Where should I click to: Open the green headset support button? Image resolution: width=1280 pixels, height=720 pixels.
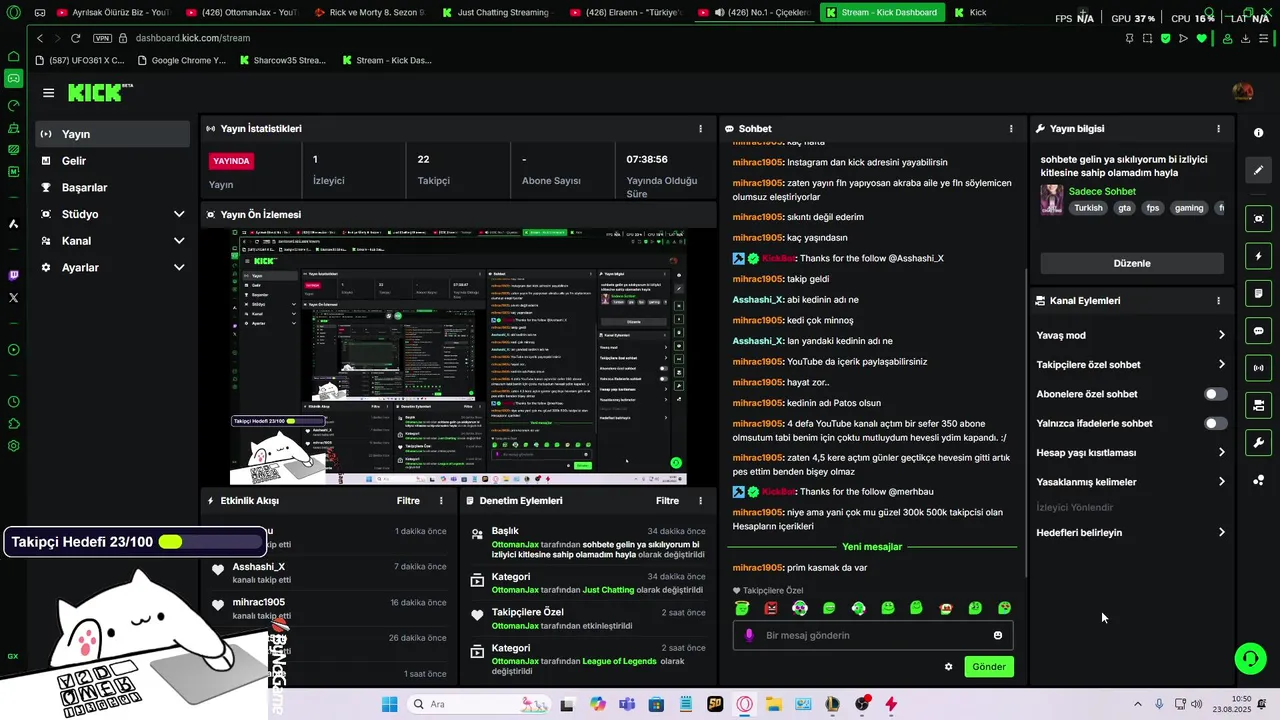[1250, 658]
